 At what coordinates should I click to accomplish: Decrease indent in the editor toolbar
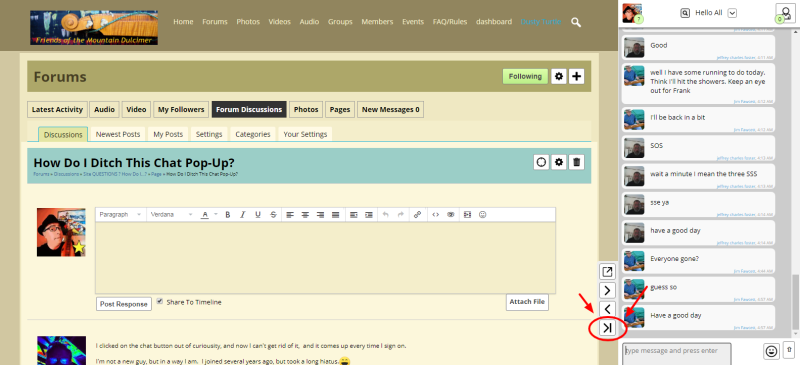click(x=354, y=215)
